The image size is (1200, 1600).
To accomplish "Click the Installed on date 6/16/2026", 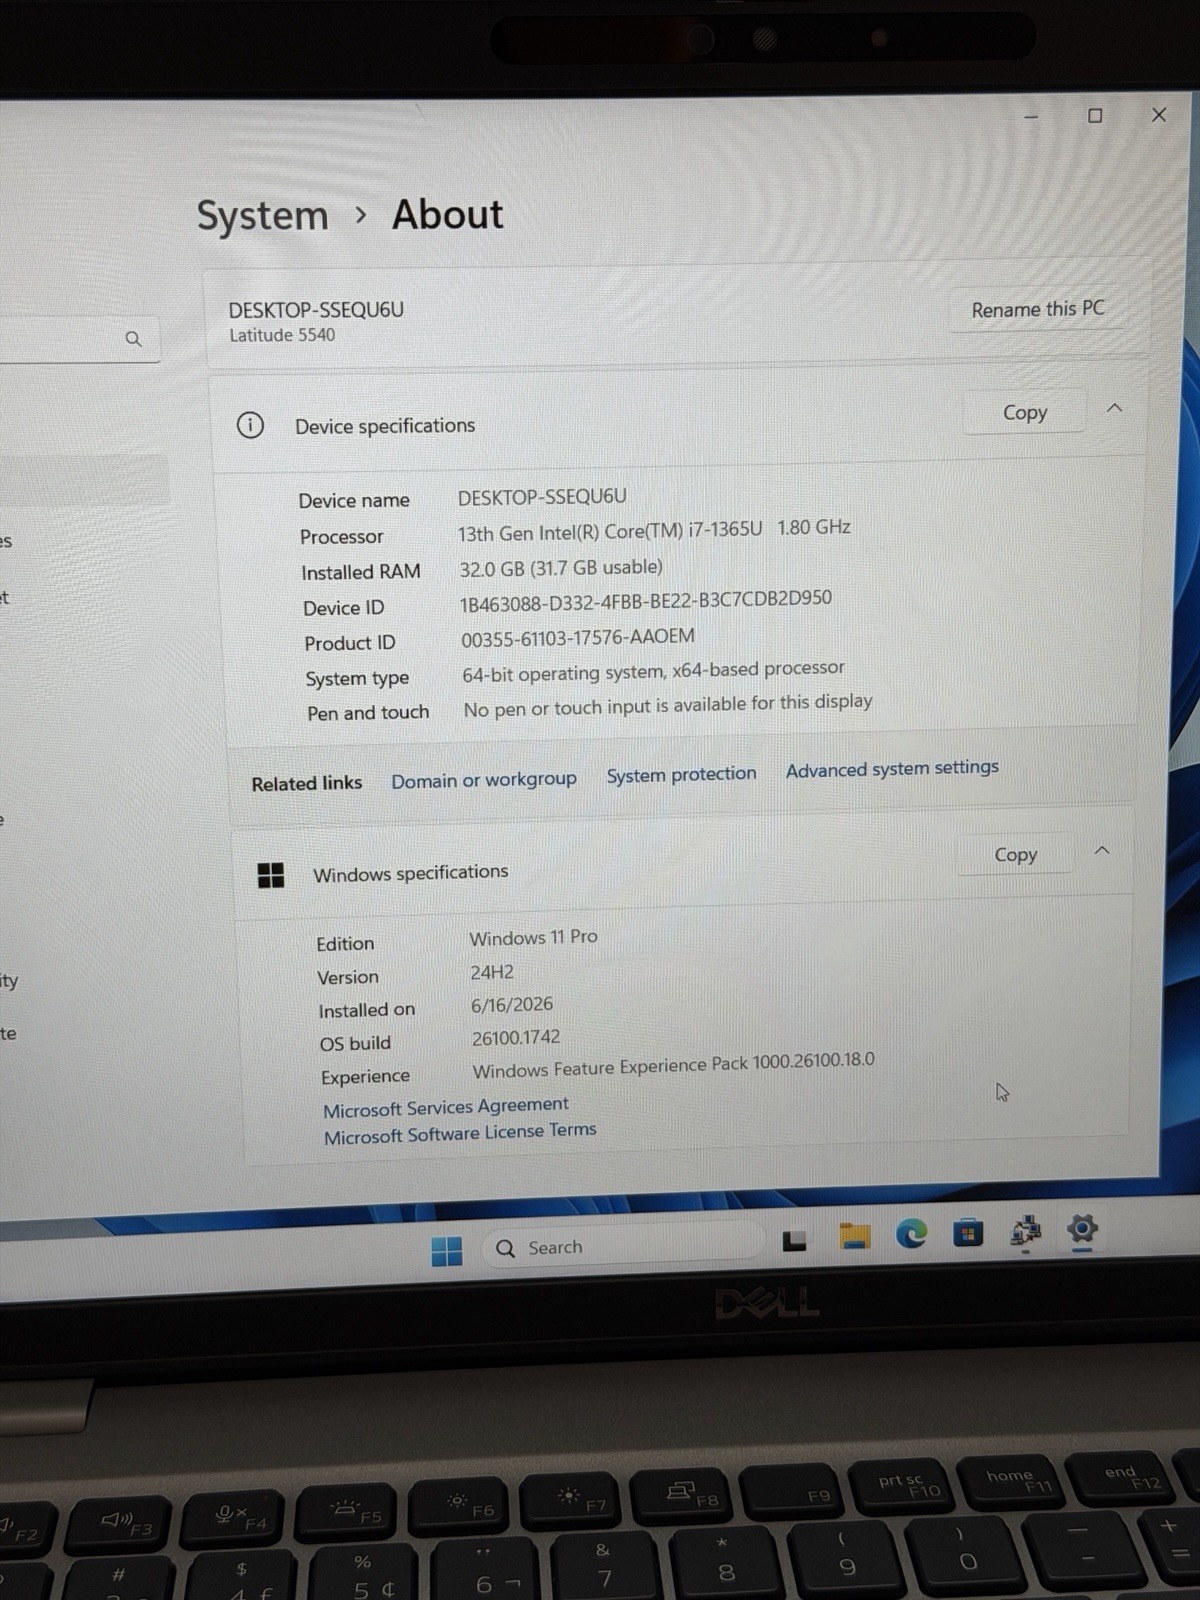I will [x=512, y=1005].
